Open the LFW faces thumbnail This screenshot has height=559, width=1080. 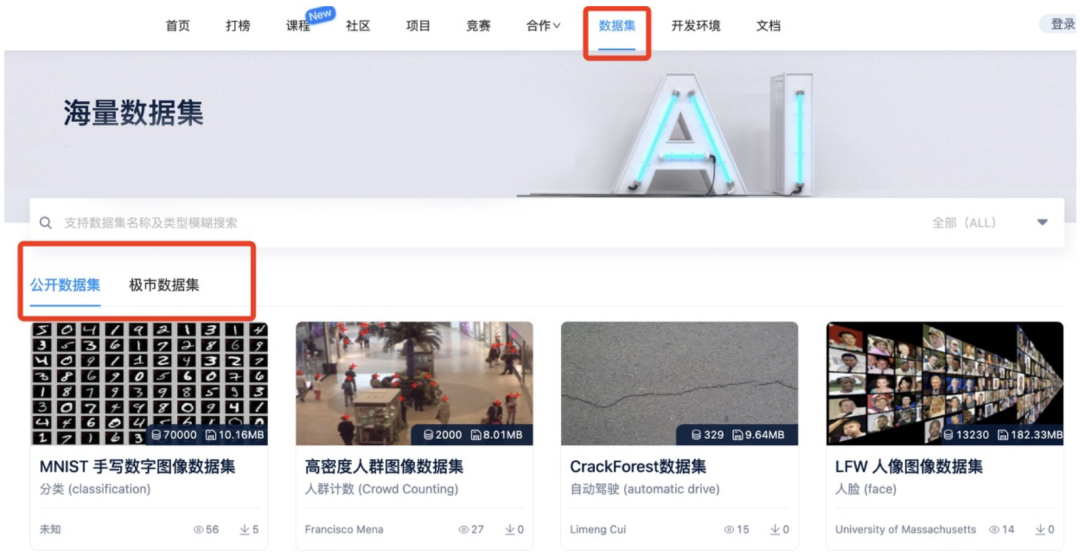[945, 383]
